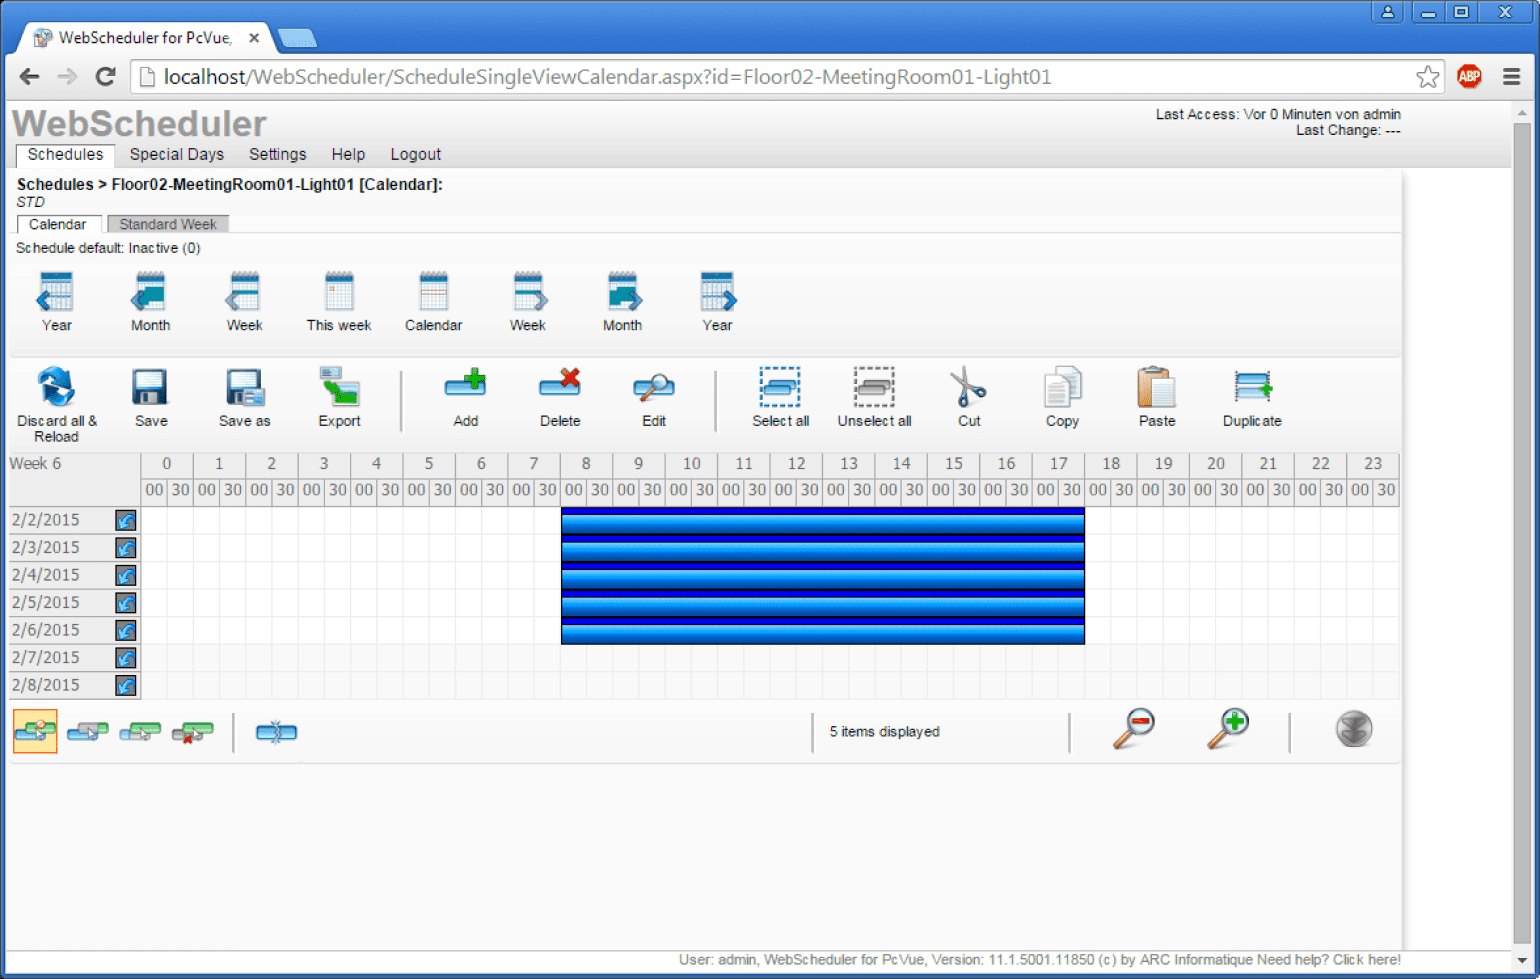This screenshot has width=1540, height=979.
Task: Click the browser address bar URL
Action: 607,77
